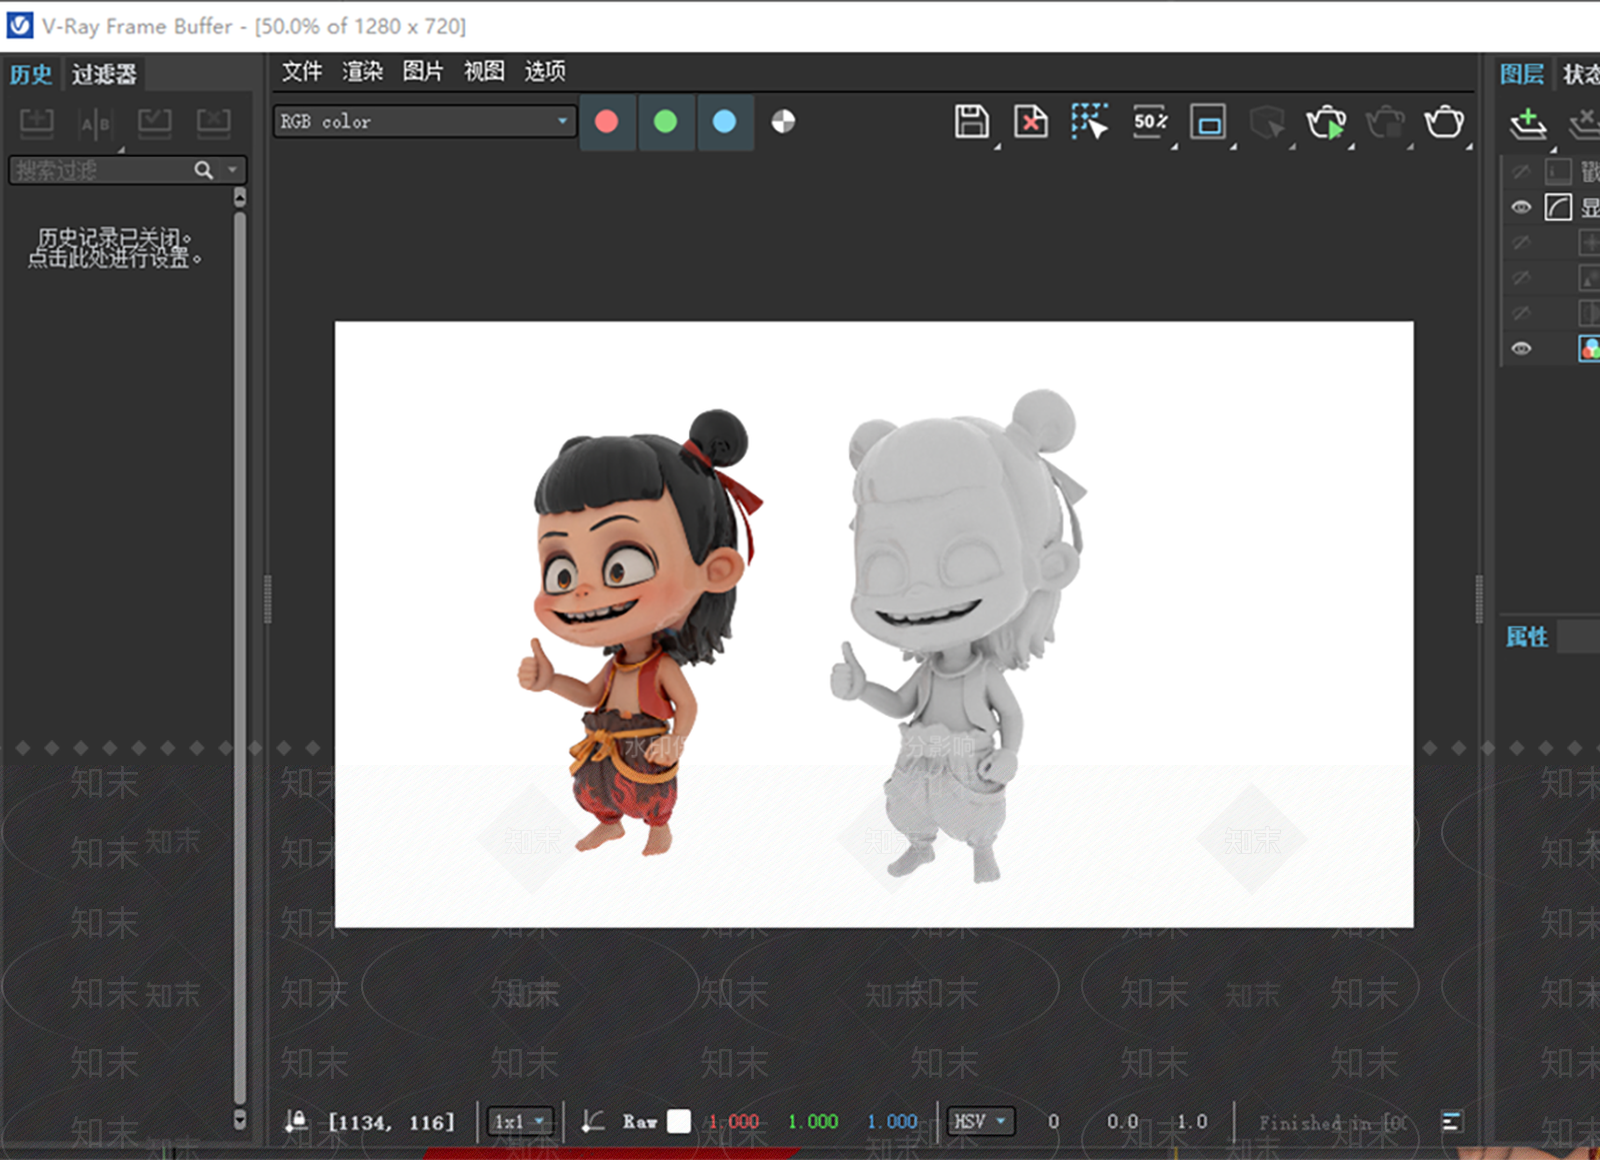
Task: Lock pixel coordinates icon in status bar
Action: click(x=296, y=1121)
